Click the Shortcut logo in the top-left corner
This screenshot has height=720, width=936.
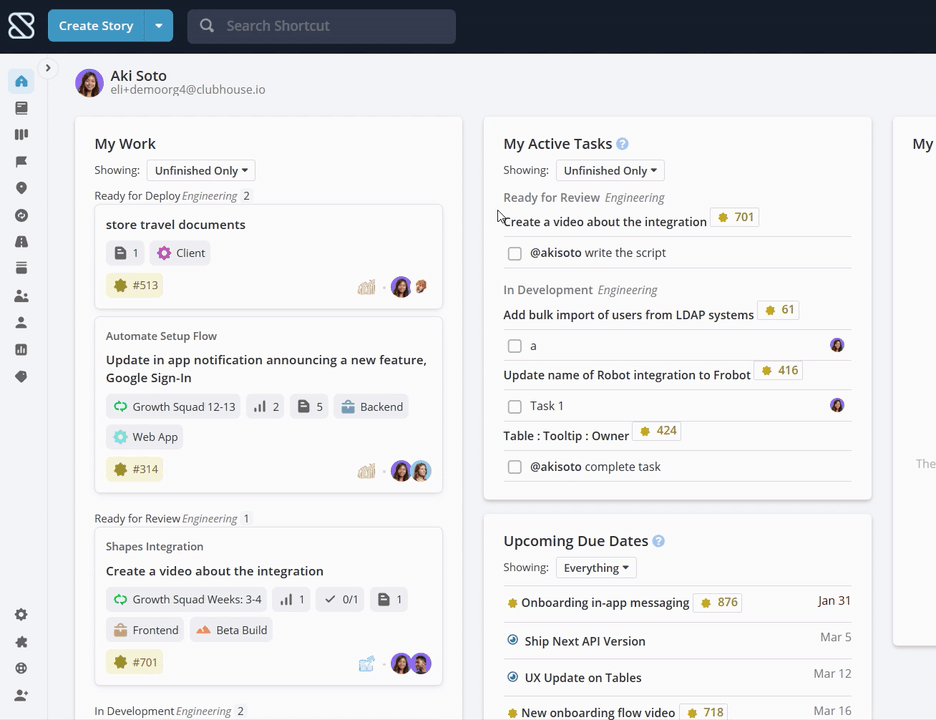21,26
